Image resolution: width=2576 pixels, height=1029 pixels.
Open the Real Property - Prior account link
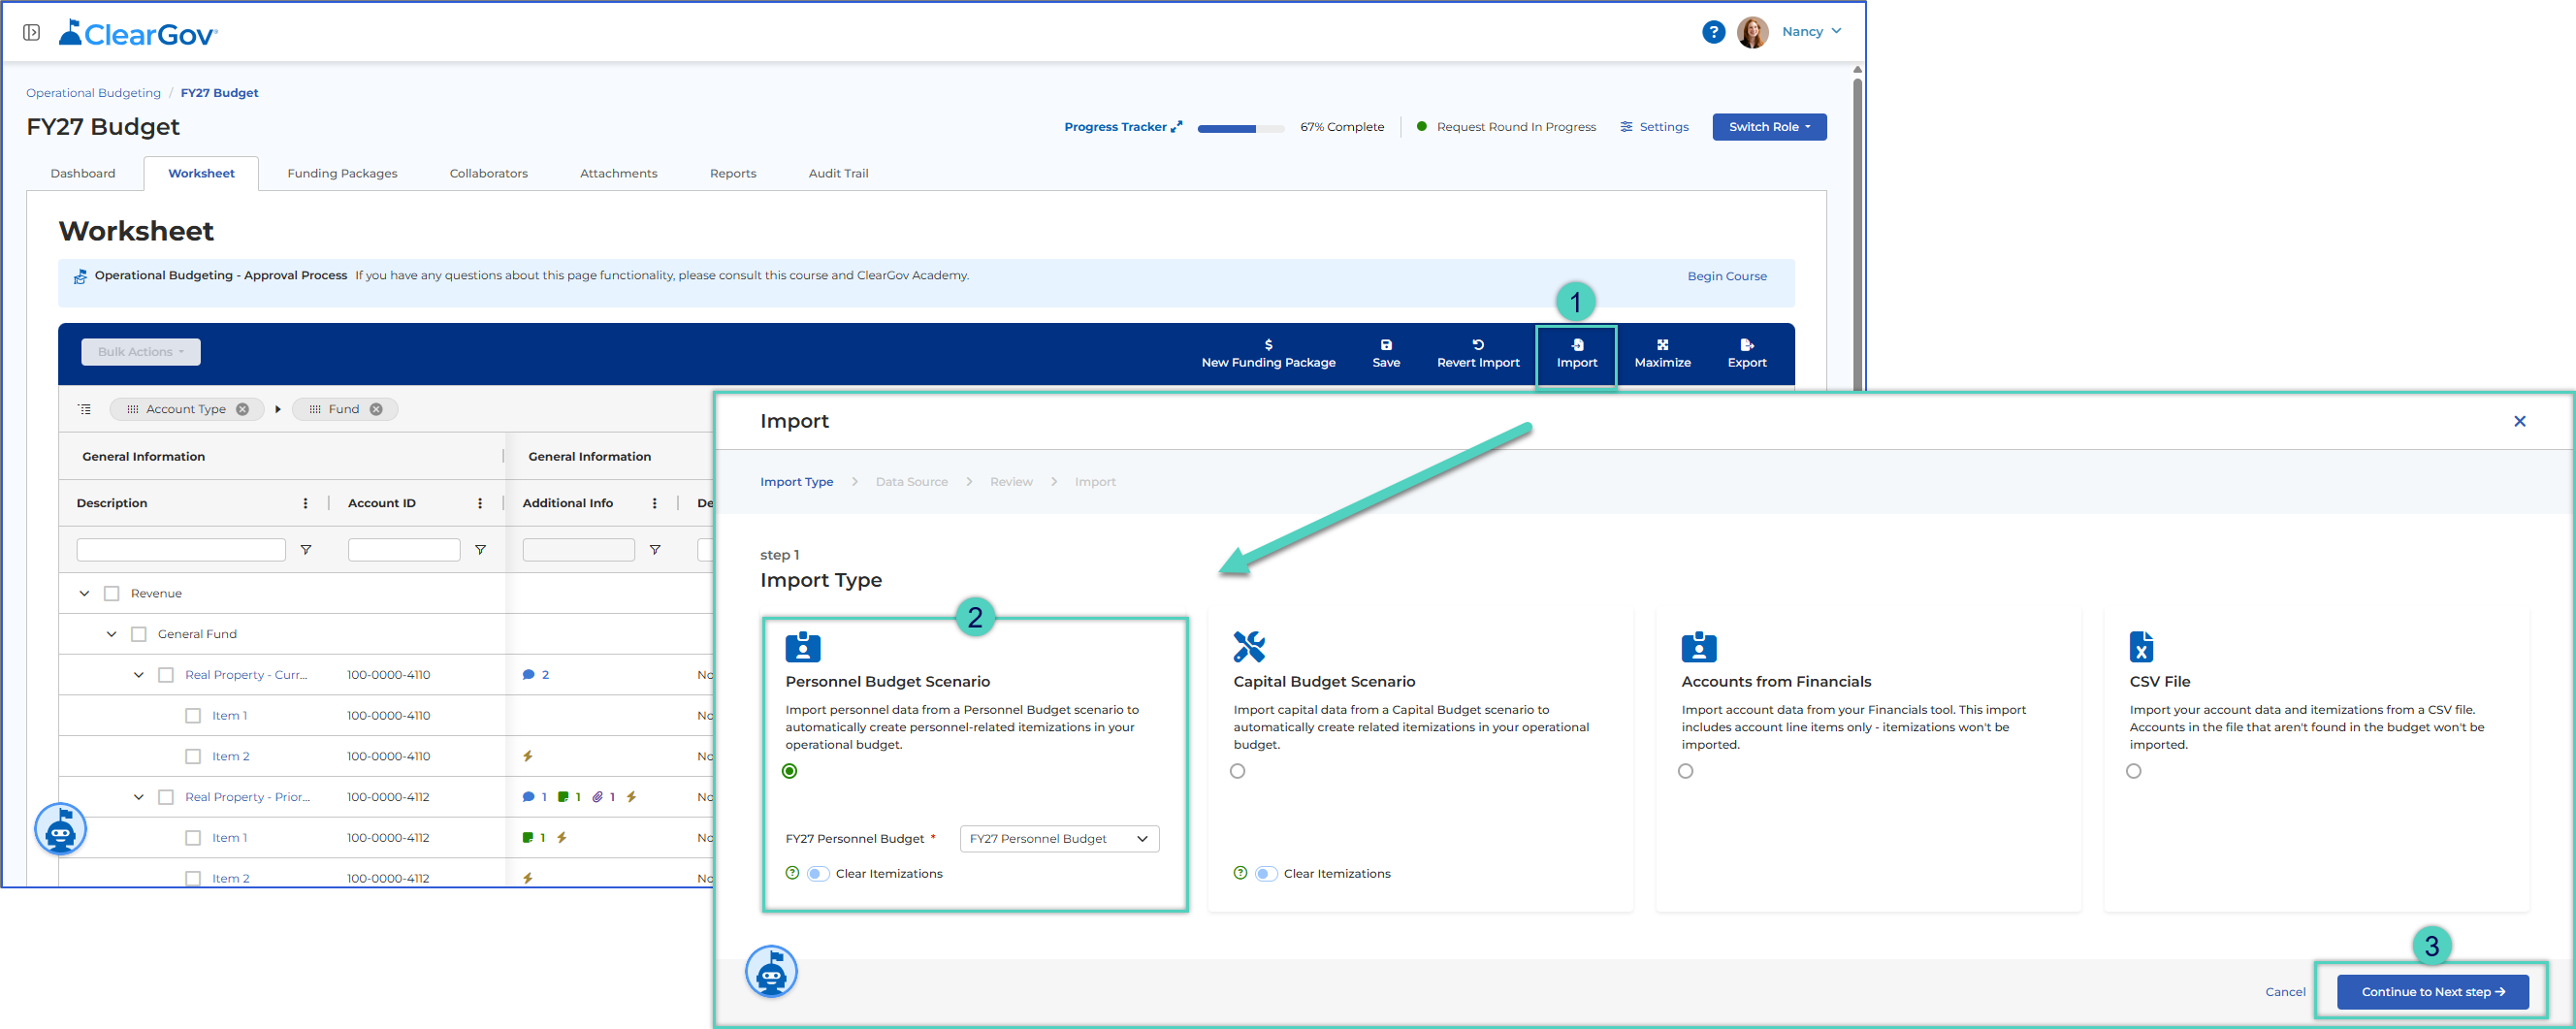(x=247, y=797)
